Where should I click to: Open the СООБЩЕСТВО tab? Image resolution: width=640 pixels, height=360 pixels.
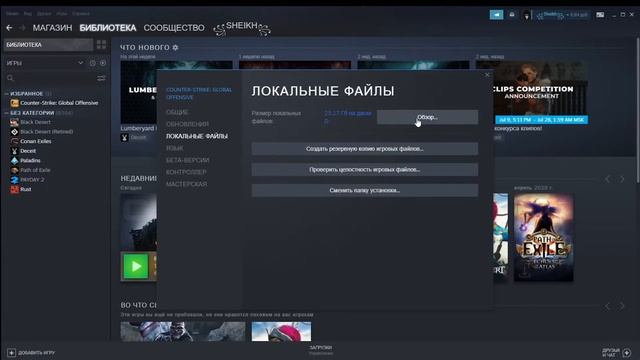pyautogui.click(x=174, y=28)
